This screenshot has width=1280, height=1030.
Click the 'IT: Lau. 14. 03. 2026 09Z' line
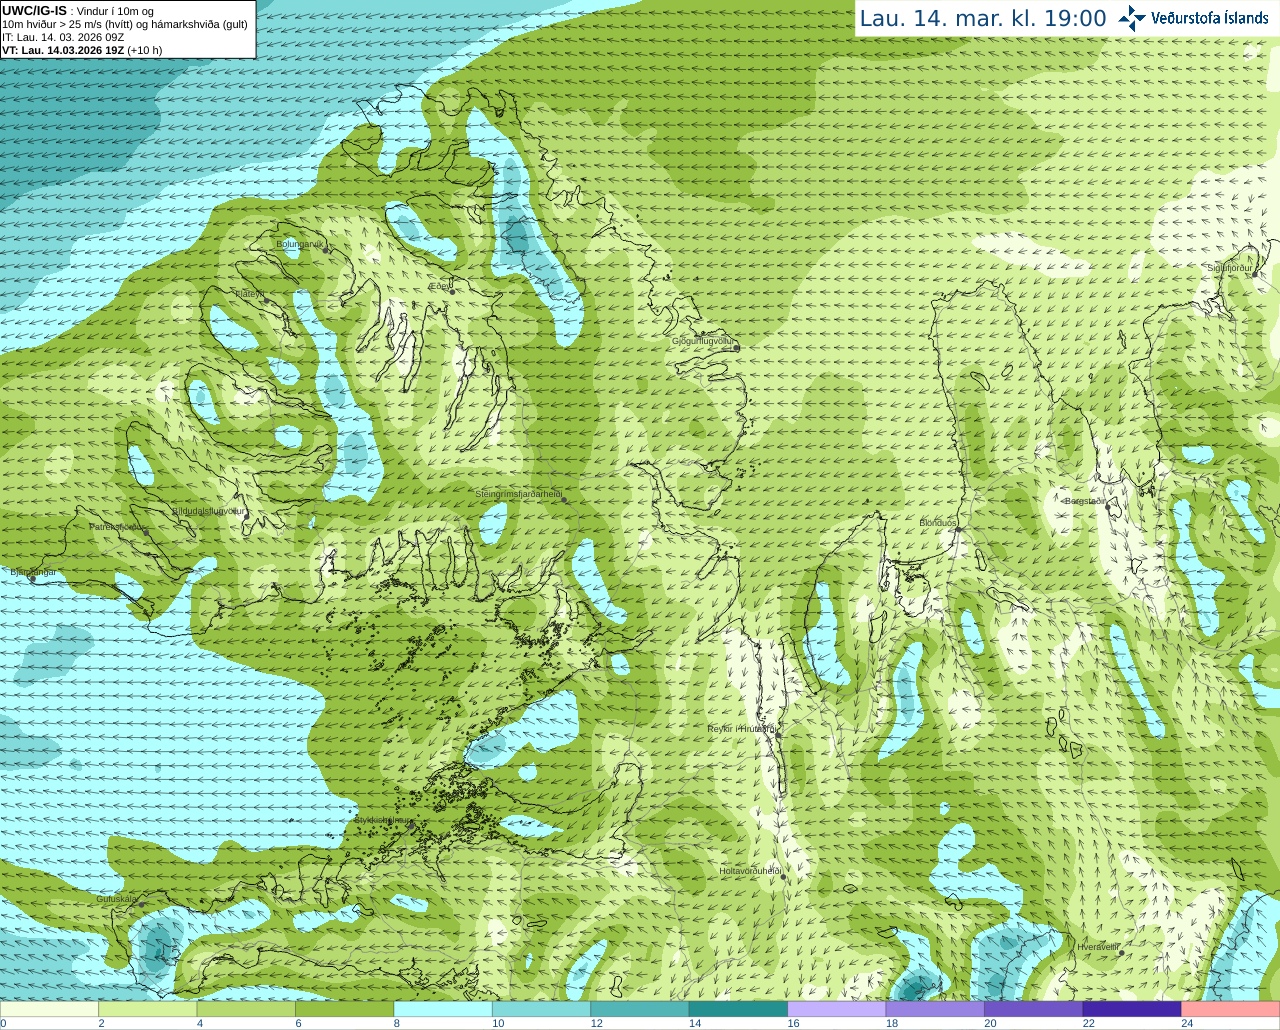click(x=63, y=37)
